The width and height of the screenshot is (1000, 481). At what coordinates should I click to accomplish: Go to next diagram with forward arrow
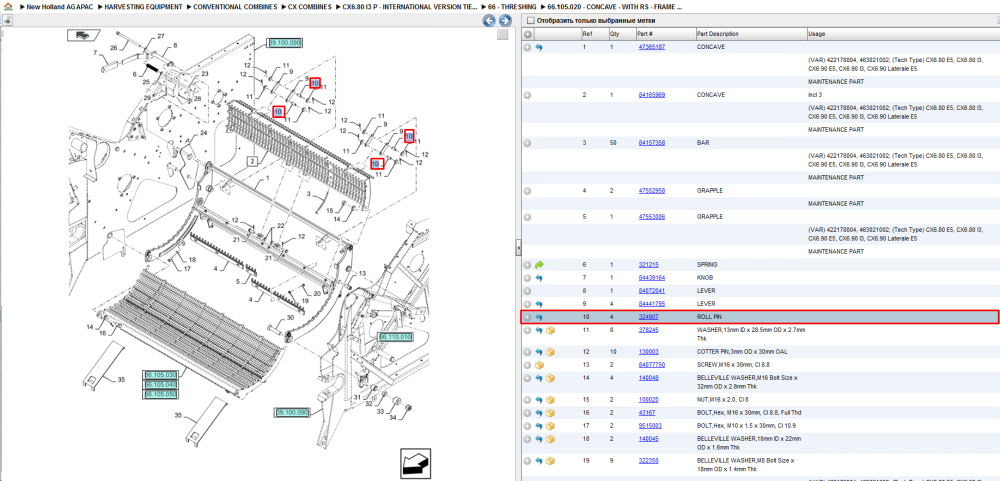[505, 21]
